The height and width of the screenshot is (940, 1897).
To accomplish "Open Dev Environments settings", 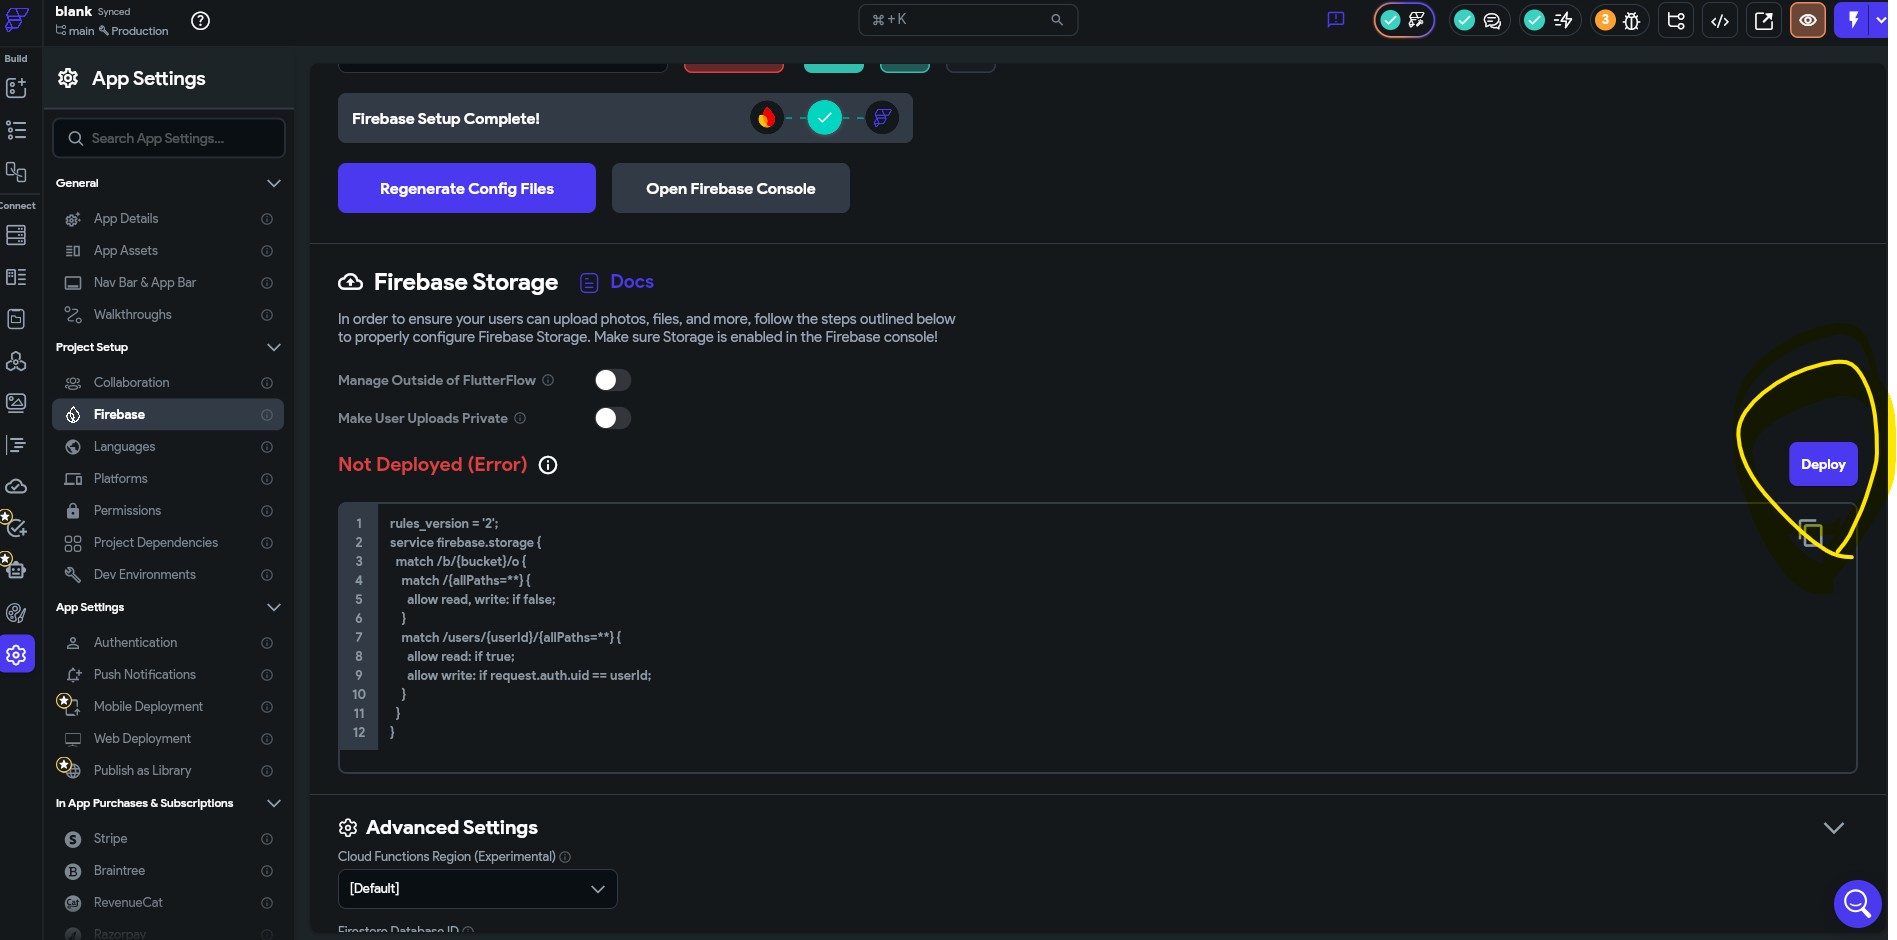I will click(x=168, y=575).
